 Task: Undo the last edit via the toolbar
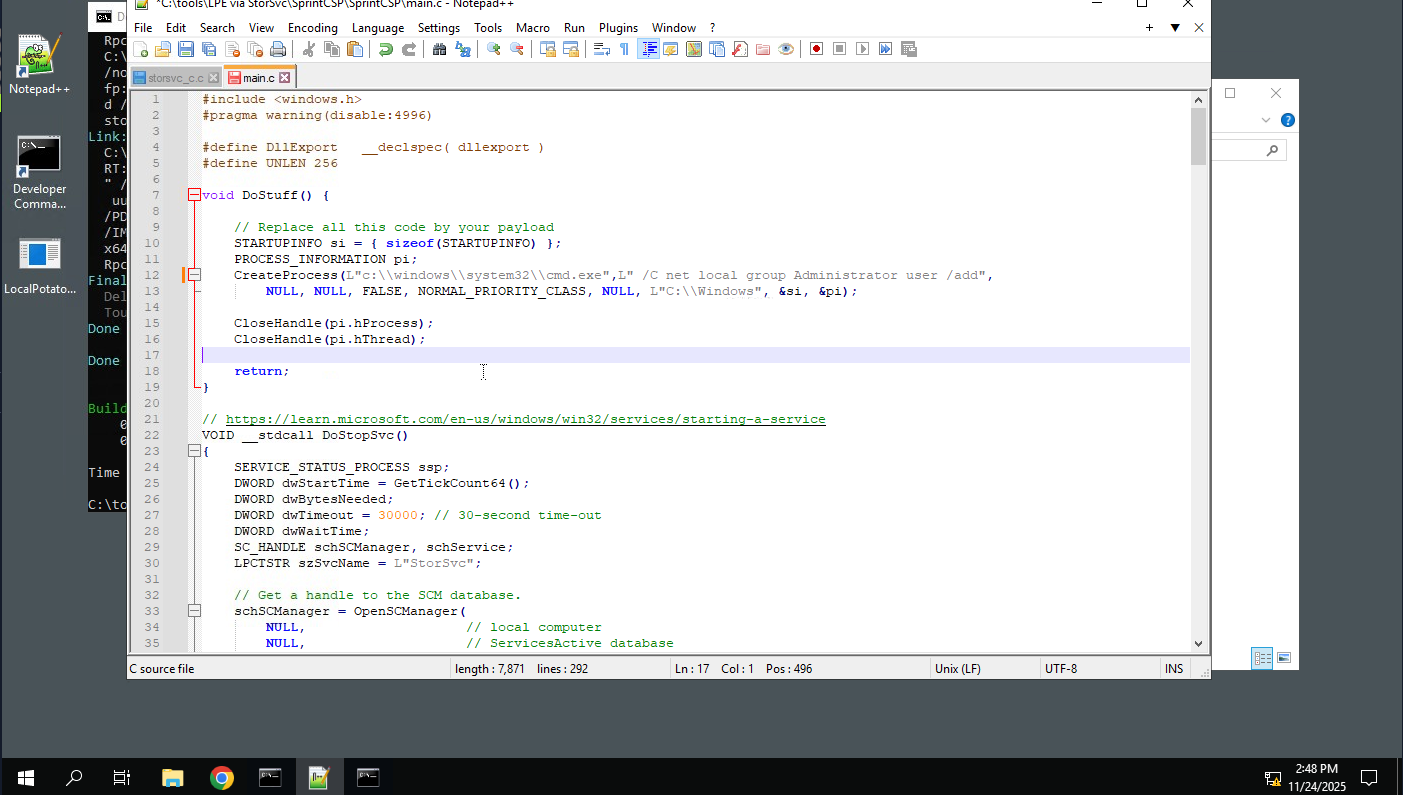point(385,49)
